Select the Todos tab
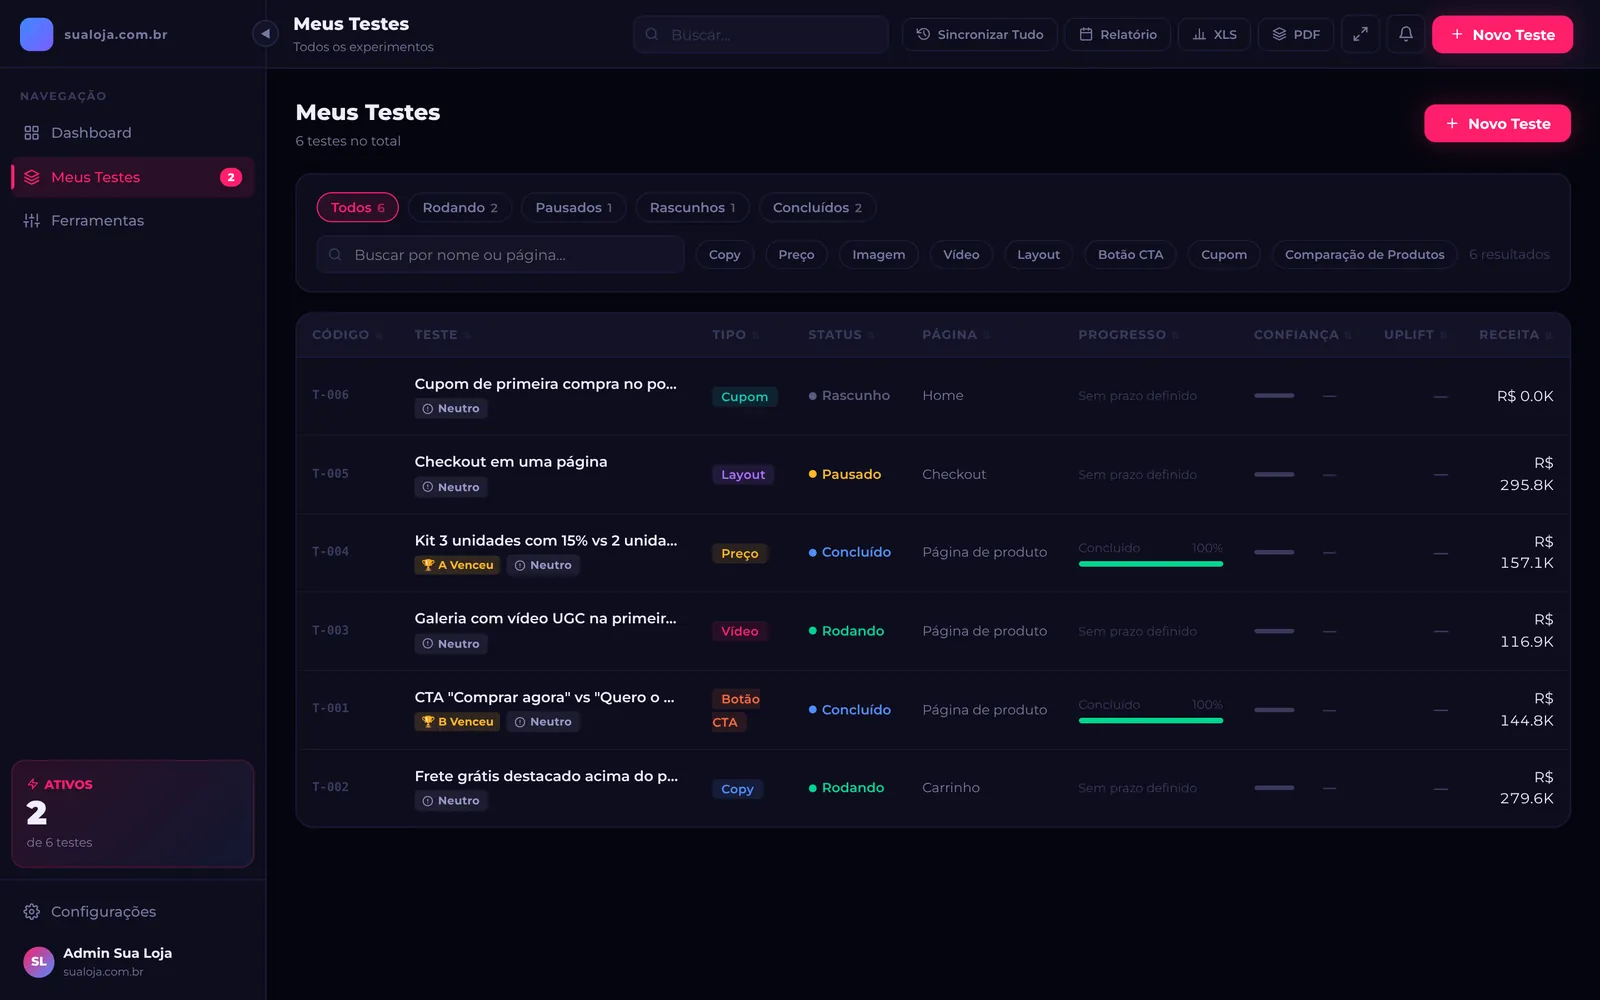1600x1000 pixels. [x=358, y=207]
